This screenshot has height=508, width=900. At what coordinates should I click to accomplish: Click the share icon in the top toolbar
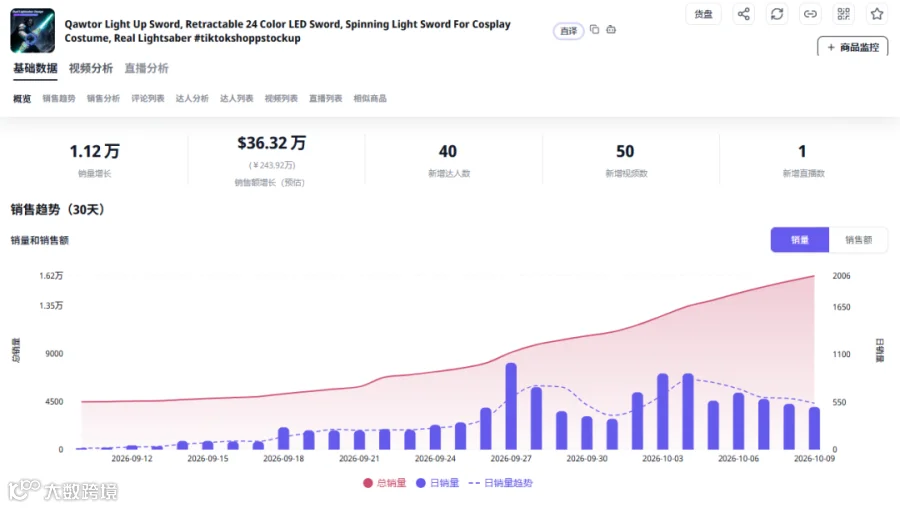coord(743,14)
